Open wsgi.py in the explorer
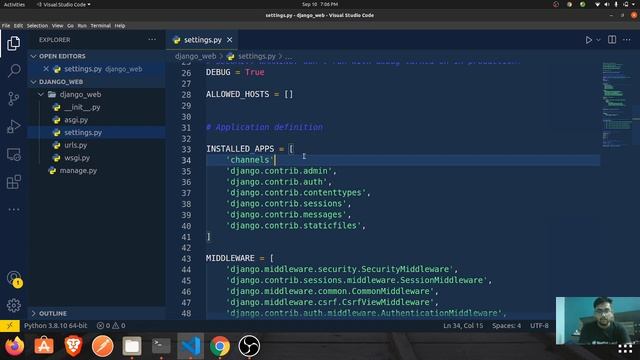The image size is (640, 360). pos(77,158)
